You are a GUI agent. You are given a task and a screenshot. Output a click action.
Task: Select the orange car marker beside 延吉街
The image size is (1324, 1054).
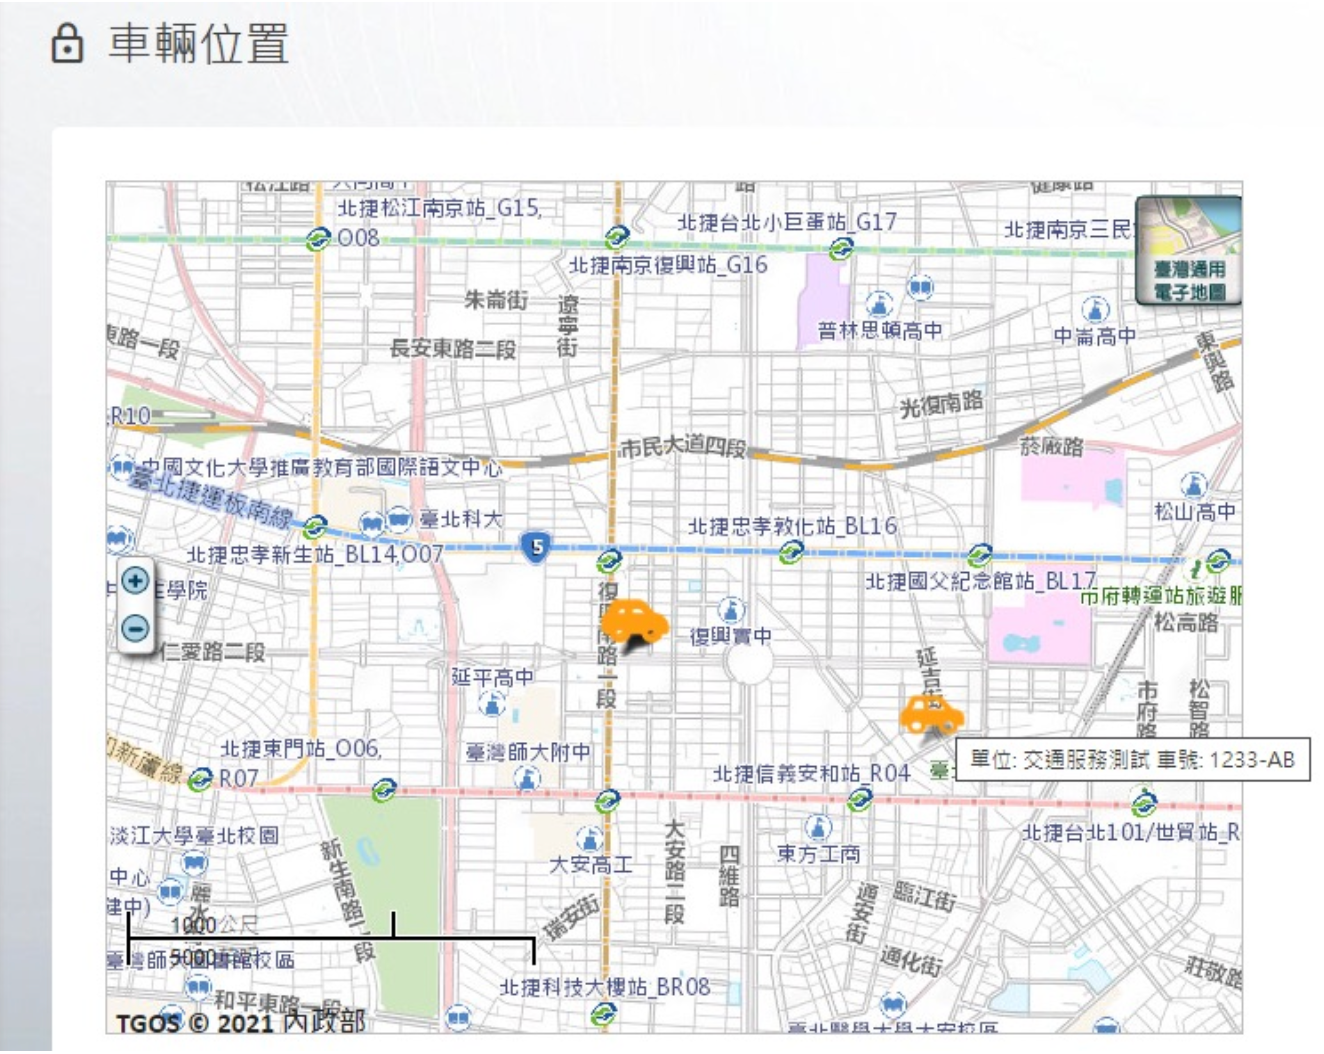click(x=932, y=715)
